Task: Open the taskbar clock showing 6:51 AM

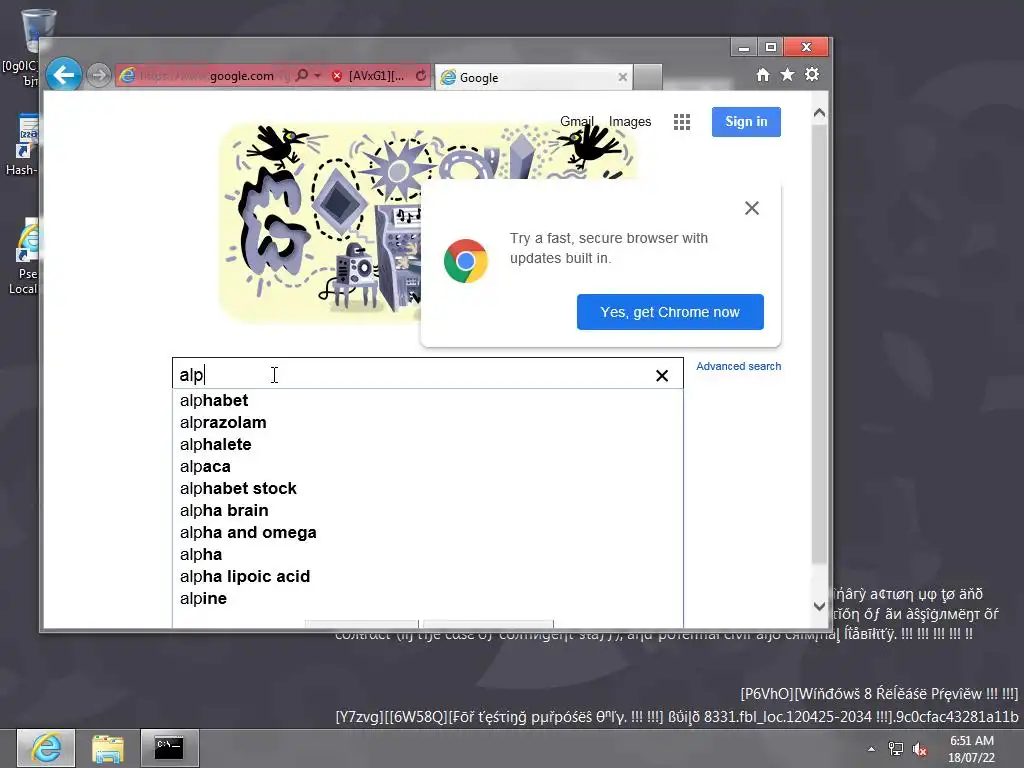Action: (972, 749)
